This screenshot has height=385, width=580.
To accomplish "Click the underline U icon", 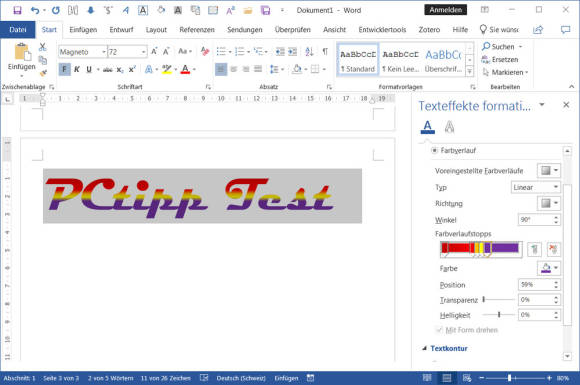I will click(x=89, y=69).
